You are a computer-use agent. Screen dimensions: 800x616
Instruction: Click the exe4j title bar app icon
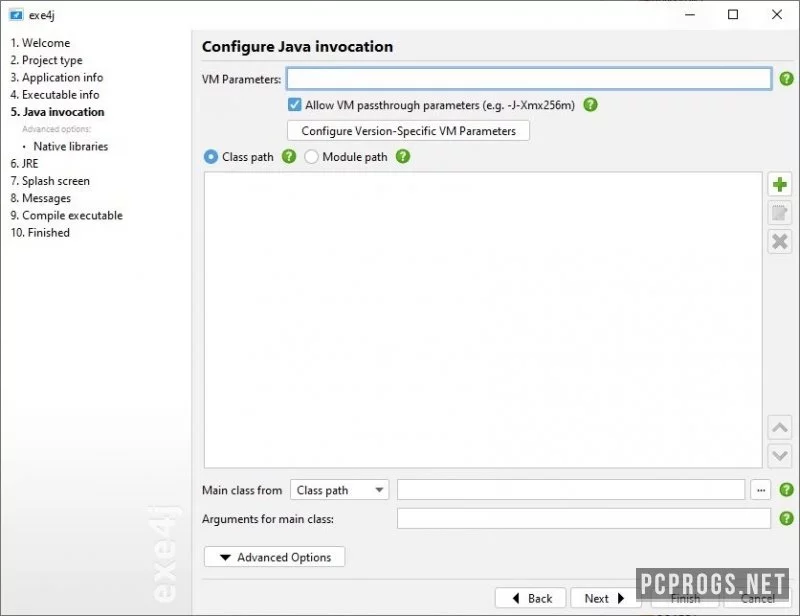click(x=16, y=15)
